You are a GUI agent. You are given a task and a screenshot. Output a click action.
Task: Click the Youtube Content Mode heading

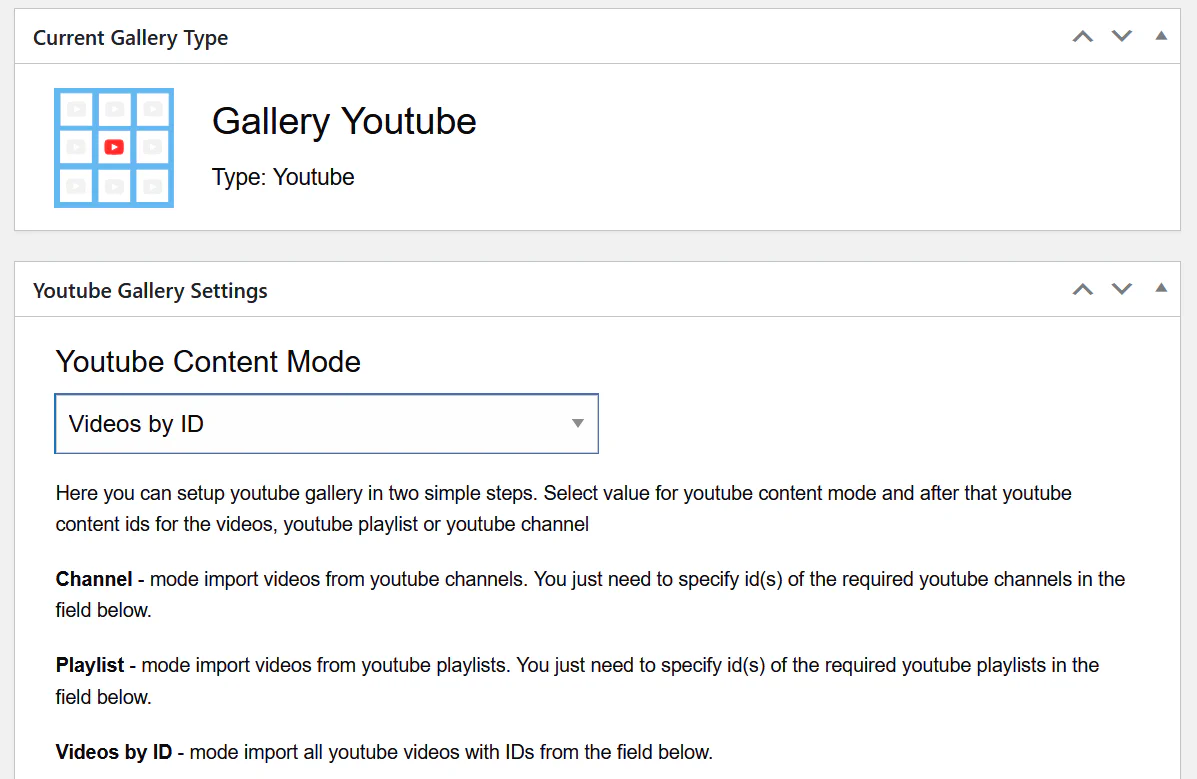(208, 361)
